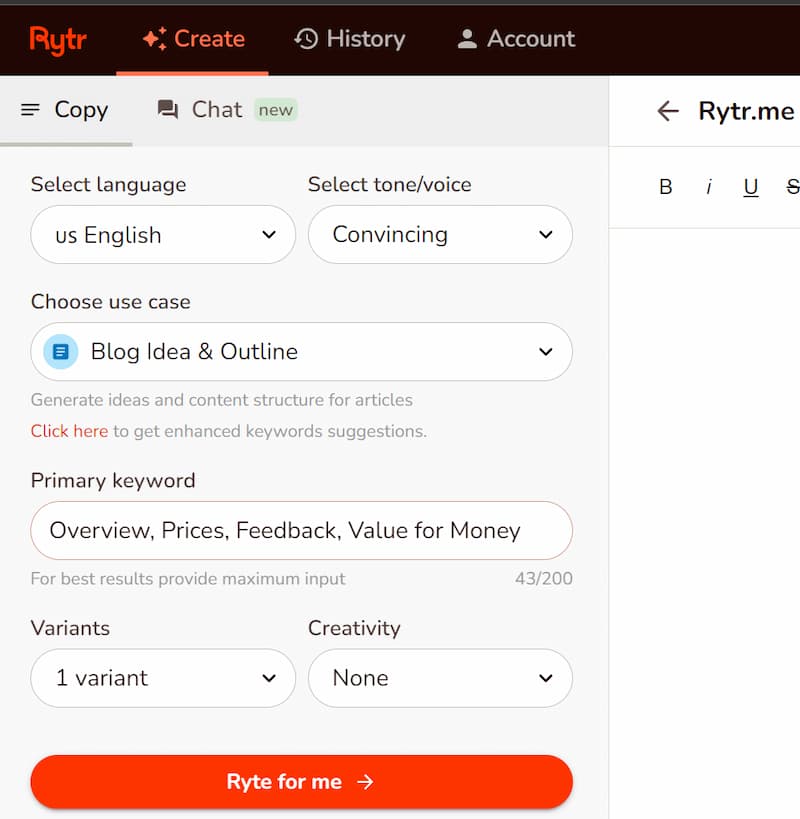Click the 'Primary keyword' label

click(x=113, y=481)
